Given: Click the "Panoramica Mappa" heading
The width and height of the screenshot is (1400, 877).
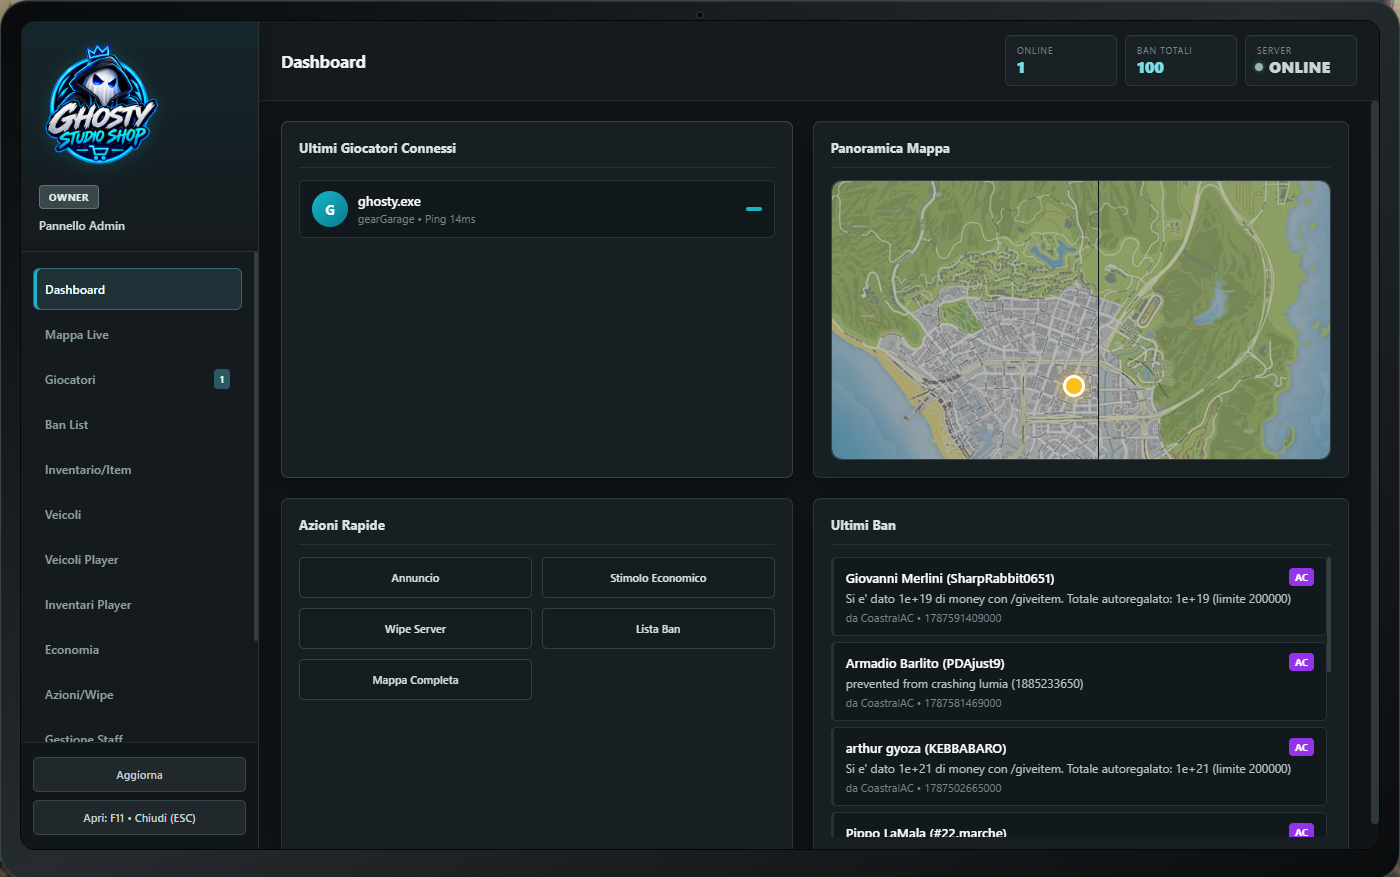Looking at the screenshot, I should (x=890, y=148).
